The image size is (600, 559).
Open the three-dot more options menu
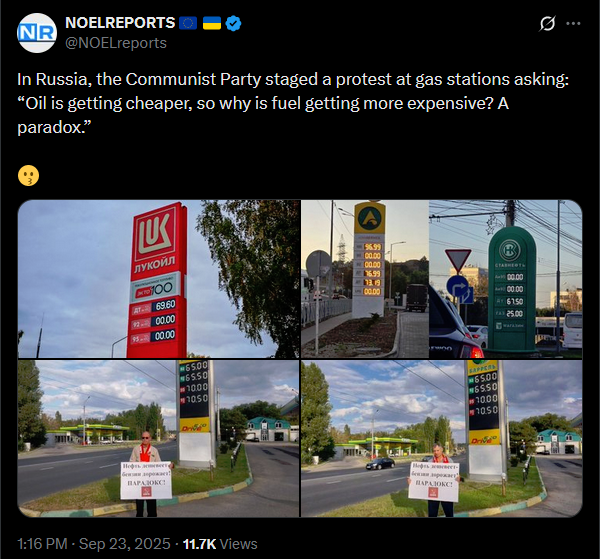pos(573,24)
